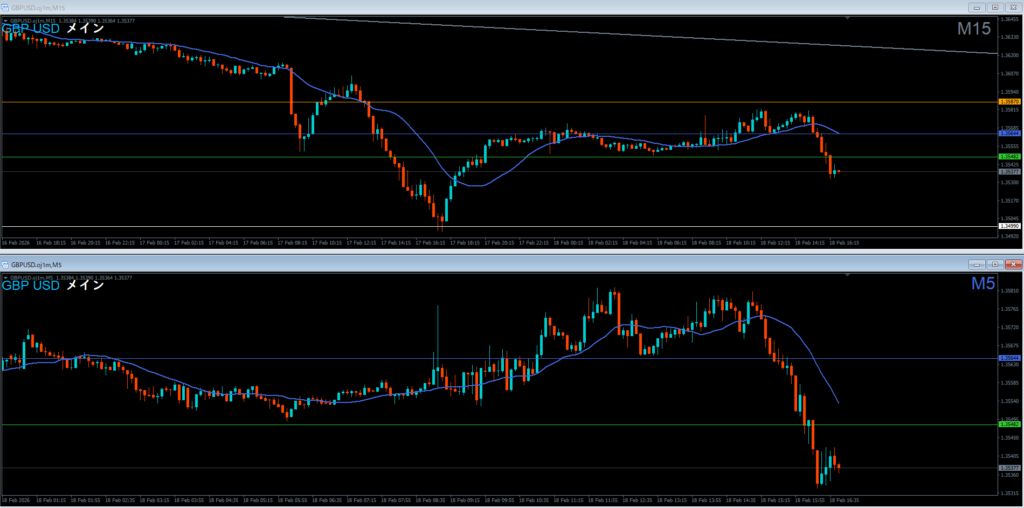The image size is (1024, 508).
Task: Expand the arrow beside GBPUSD.oj1m,M15 chart info
Action: click(x=5, y=19)
